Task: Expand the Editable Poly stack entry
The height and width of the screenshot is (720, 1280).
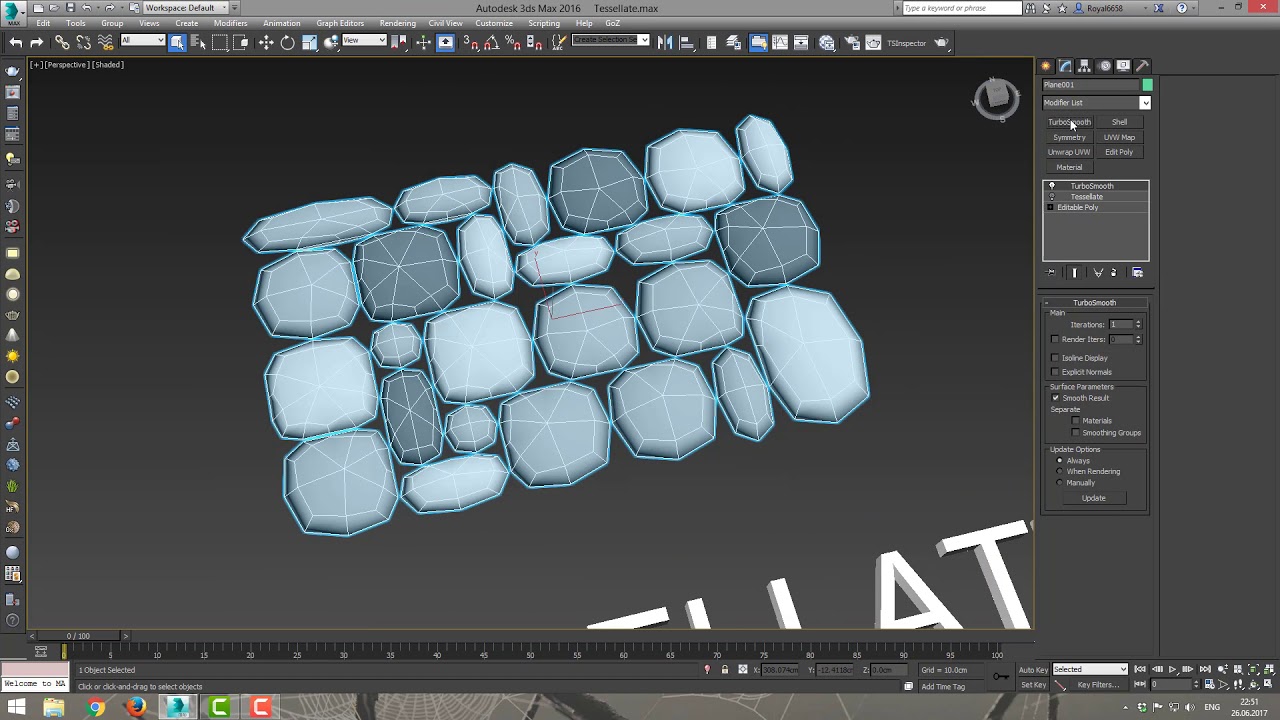Action: tap(1050, 208)
